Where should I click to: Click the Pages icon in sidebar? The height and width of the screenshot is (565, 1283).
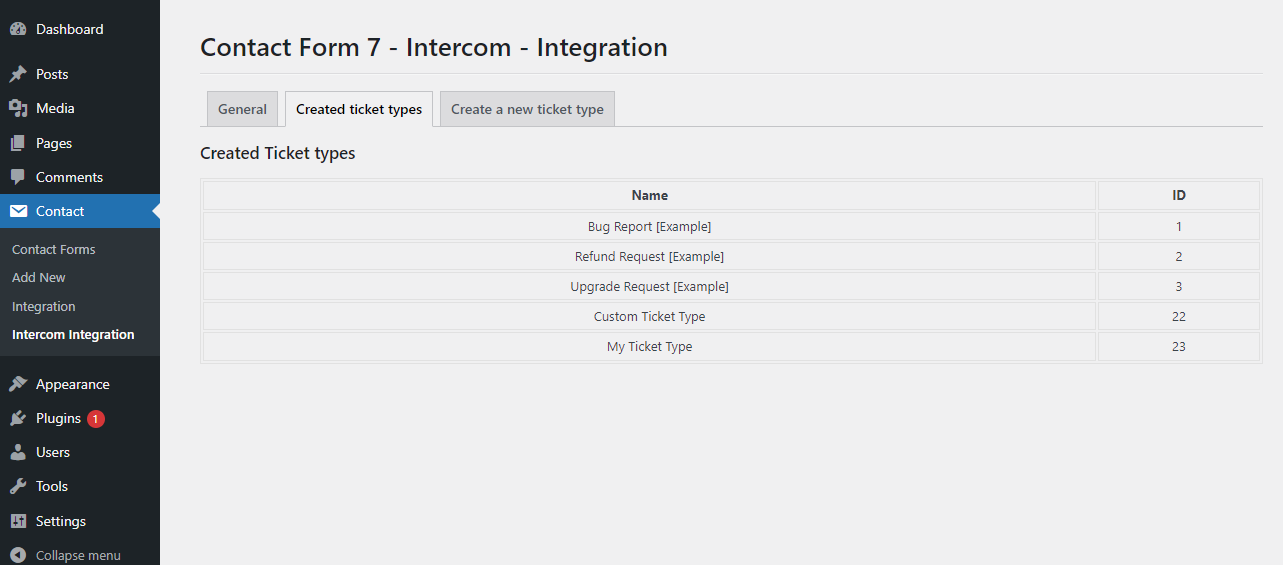pos(18,143)
